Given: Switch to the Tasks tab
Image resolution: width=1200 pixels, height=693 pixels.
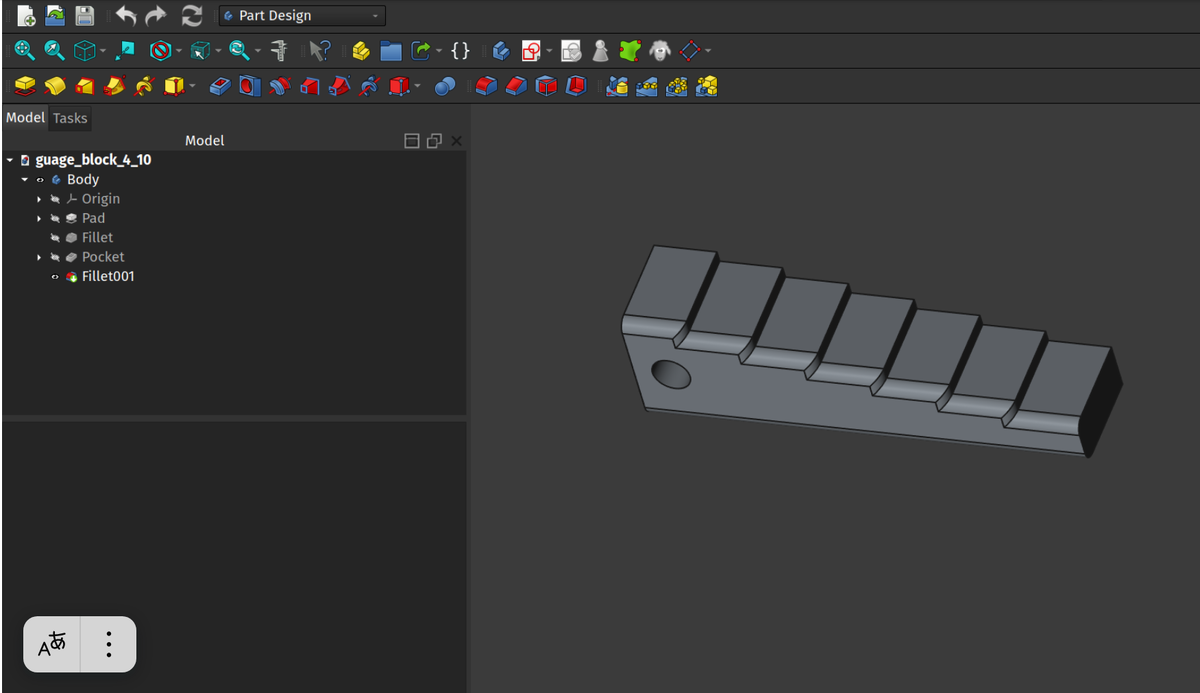Looking at the screenshot, I should point(70,118).
